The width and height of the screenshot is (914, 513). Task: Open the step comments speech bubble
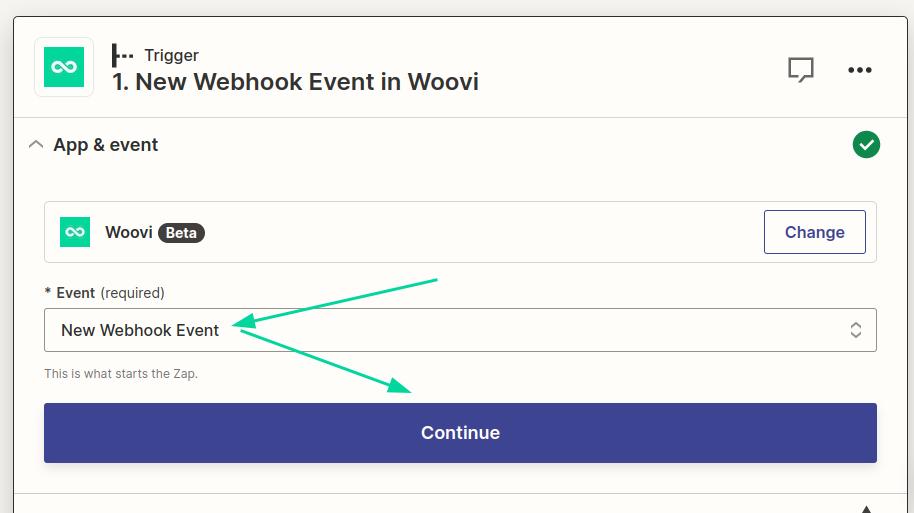(x=800, y=69)
